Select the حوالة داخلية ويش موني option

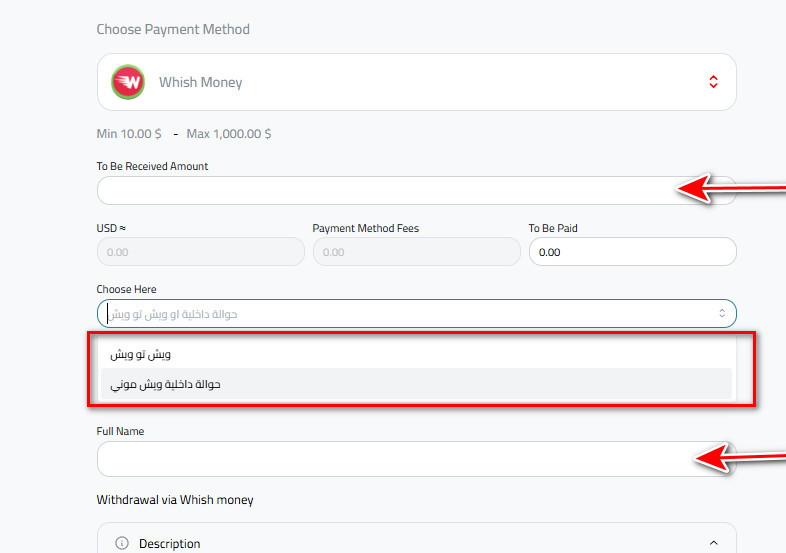coord(417,384)
